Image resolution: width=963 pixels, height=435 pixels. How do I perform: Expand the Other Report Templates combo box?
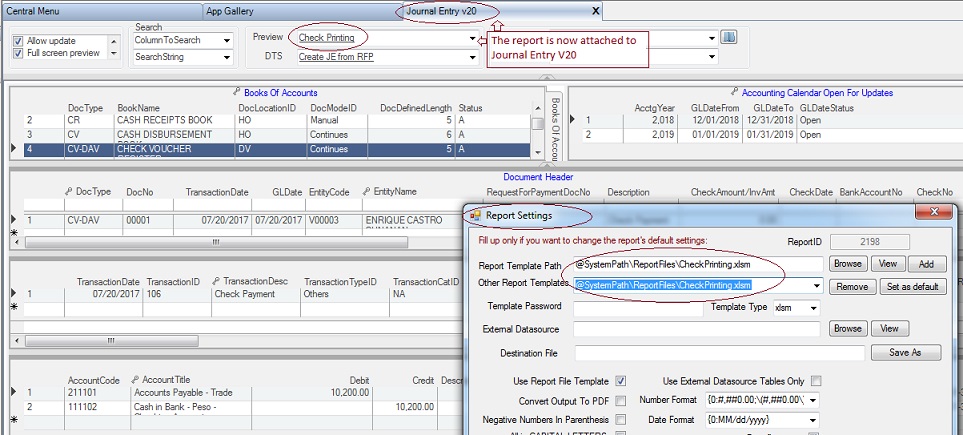(816, 286)
